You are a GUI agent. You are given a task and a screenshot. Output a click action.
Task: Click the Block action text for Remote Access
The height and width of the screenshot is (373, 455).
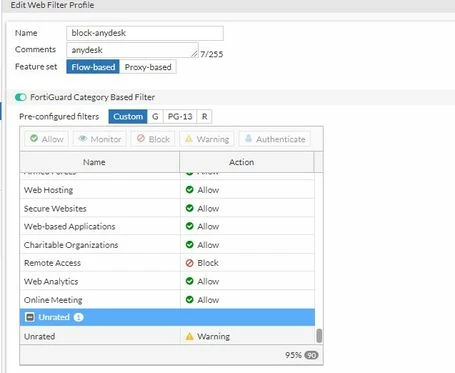(x=208, y=263)
